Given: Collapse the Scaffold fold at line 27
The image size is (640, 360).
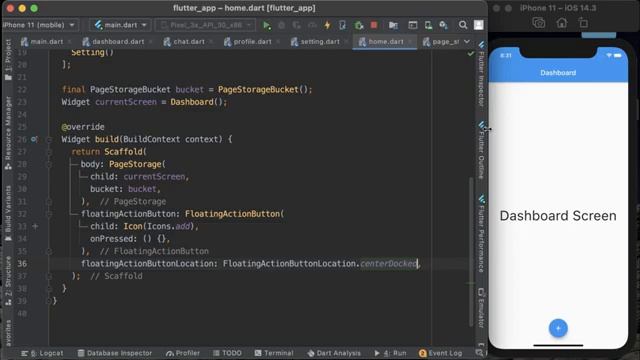Looking at the screenshot, I should pyautogui.click(x=49, y=152).
